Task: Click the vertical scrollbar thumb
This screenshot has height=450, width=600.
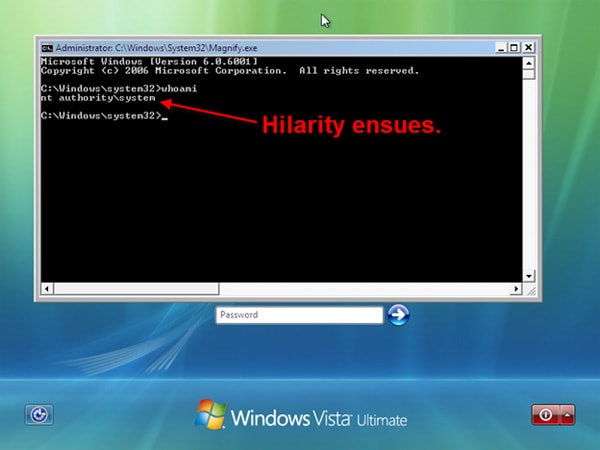Action: [x=528, y=74]
